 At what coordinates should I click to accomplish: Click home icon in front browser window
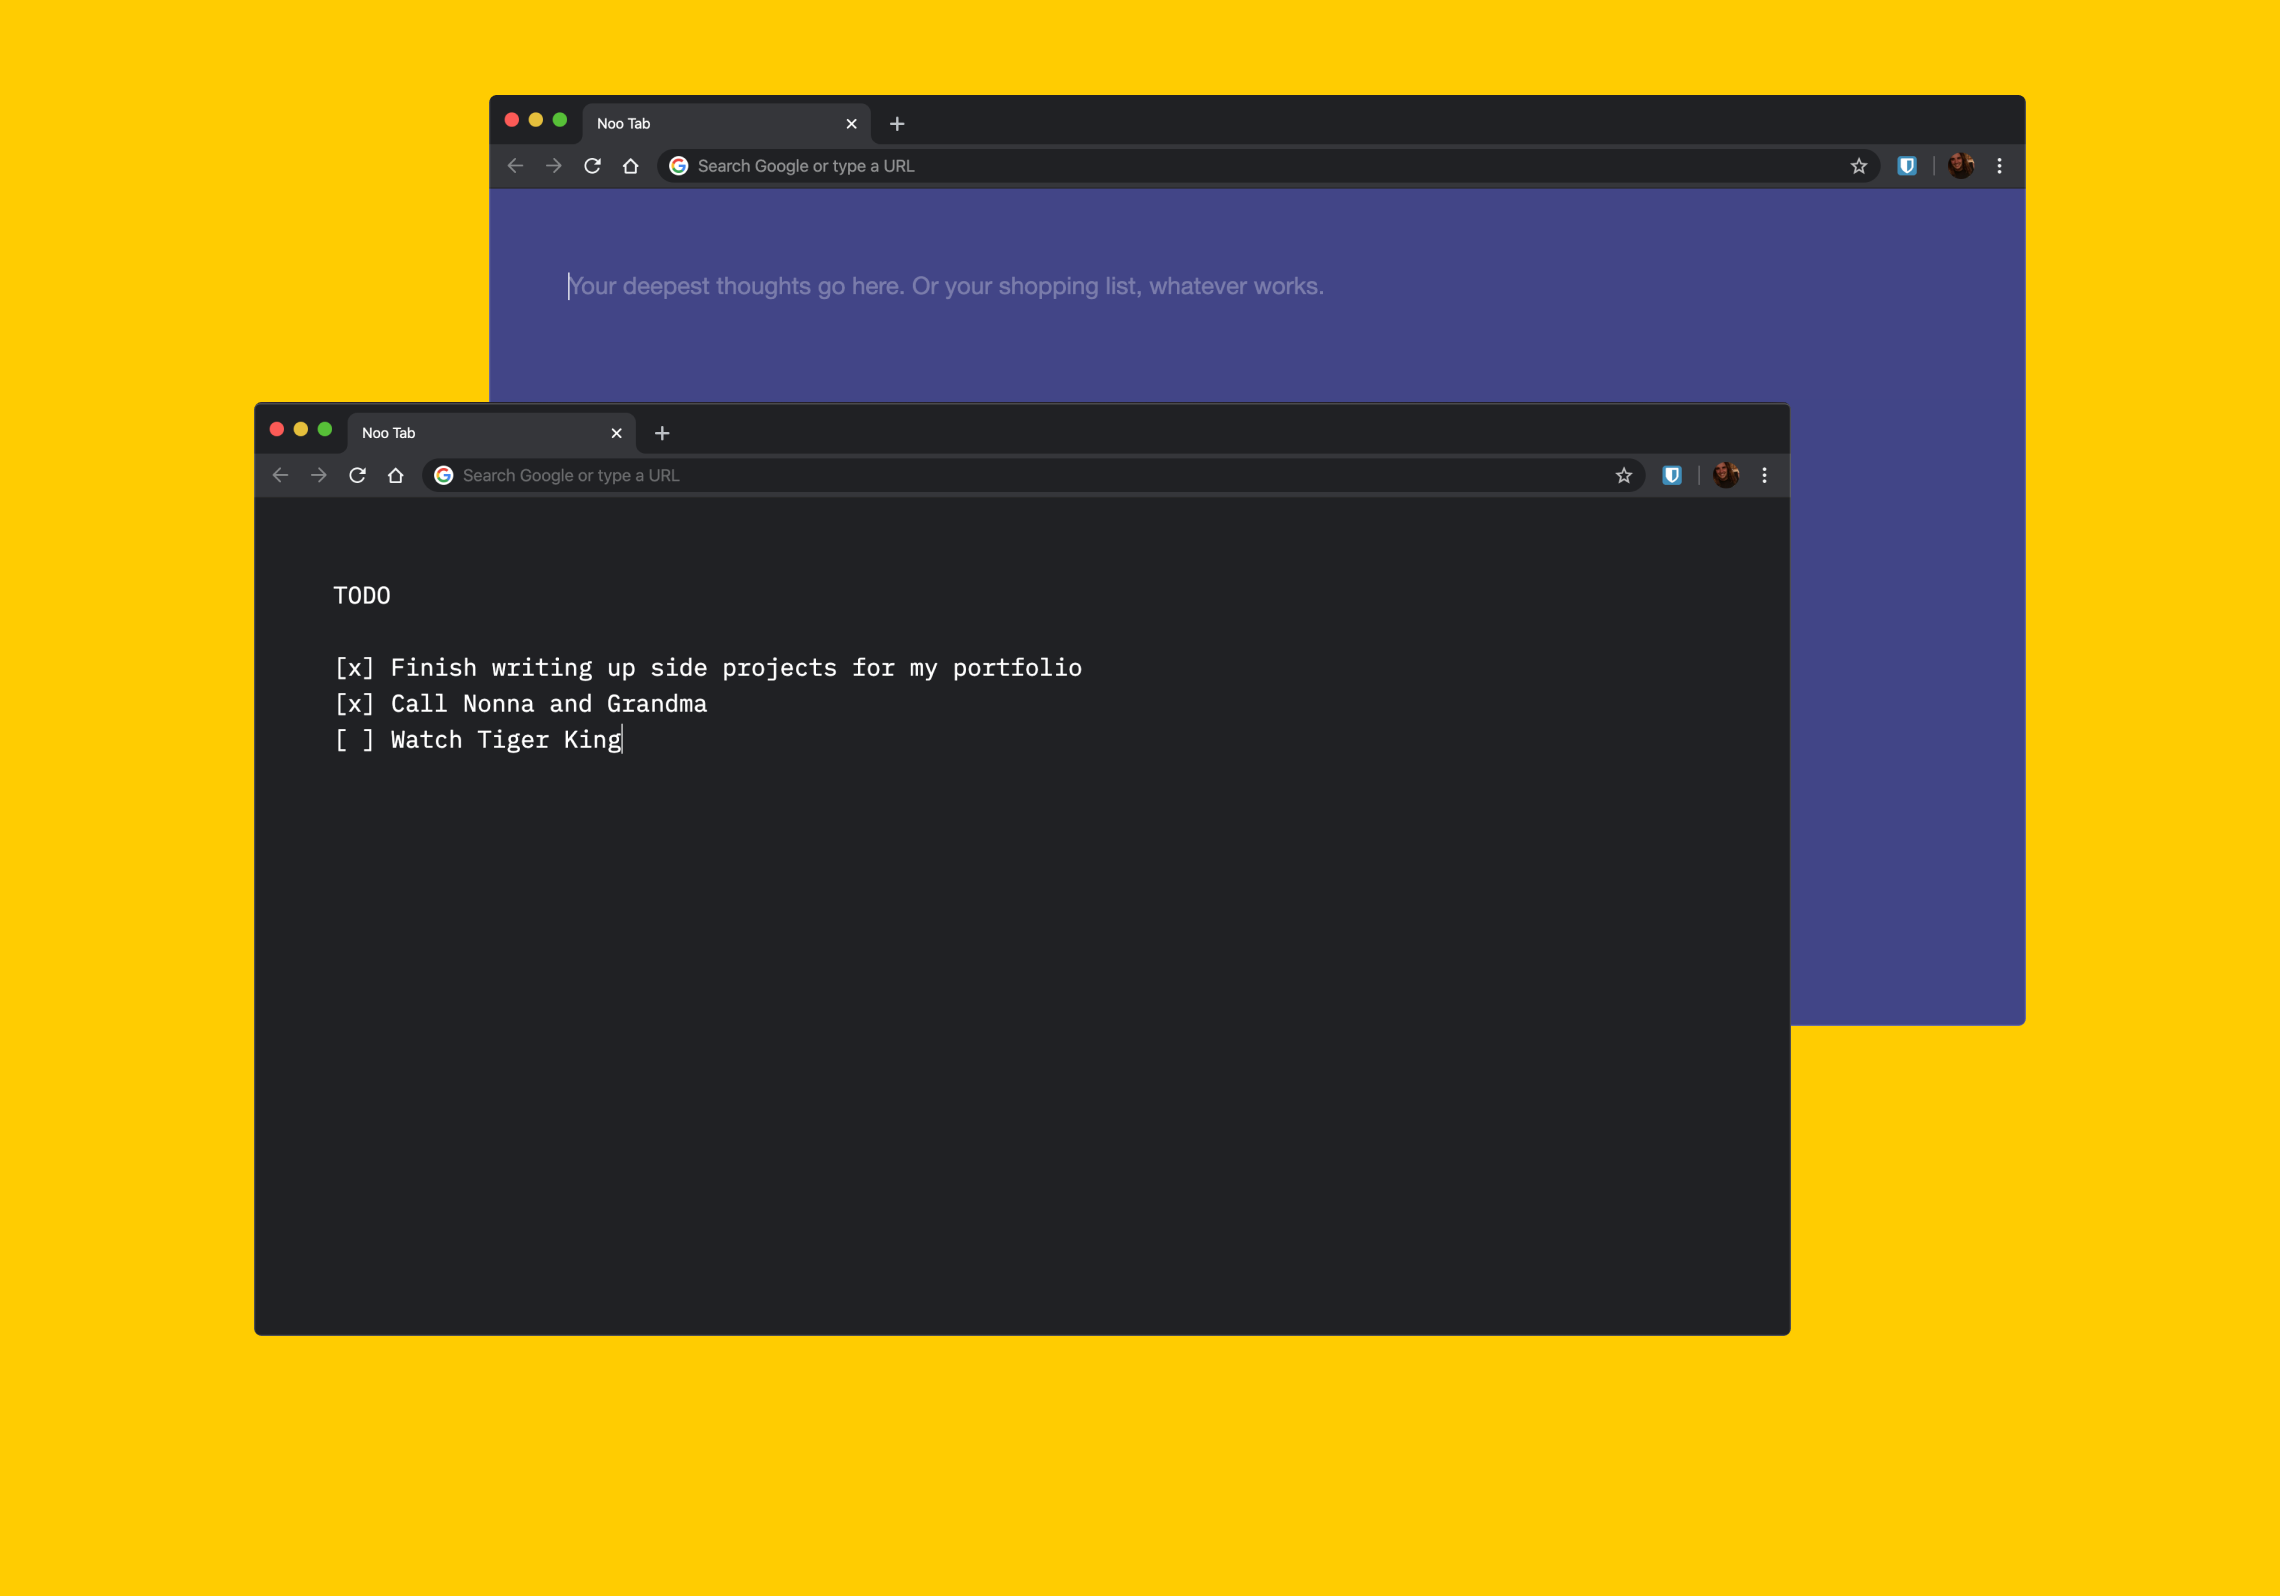(x=396, y=475)
